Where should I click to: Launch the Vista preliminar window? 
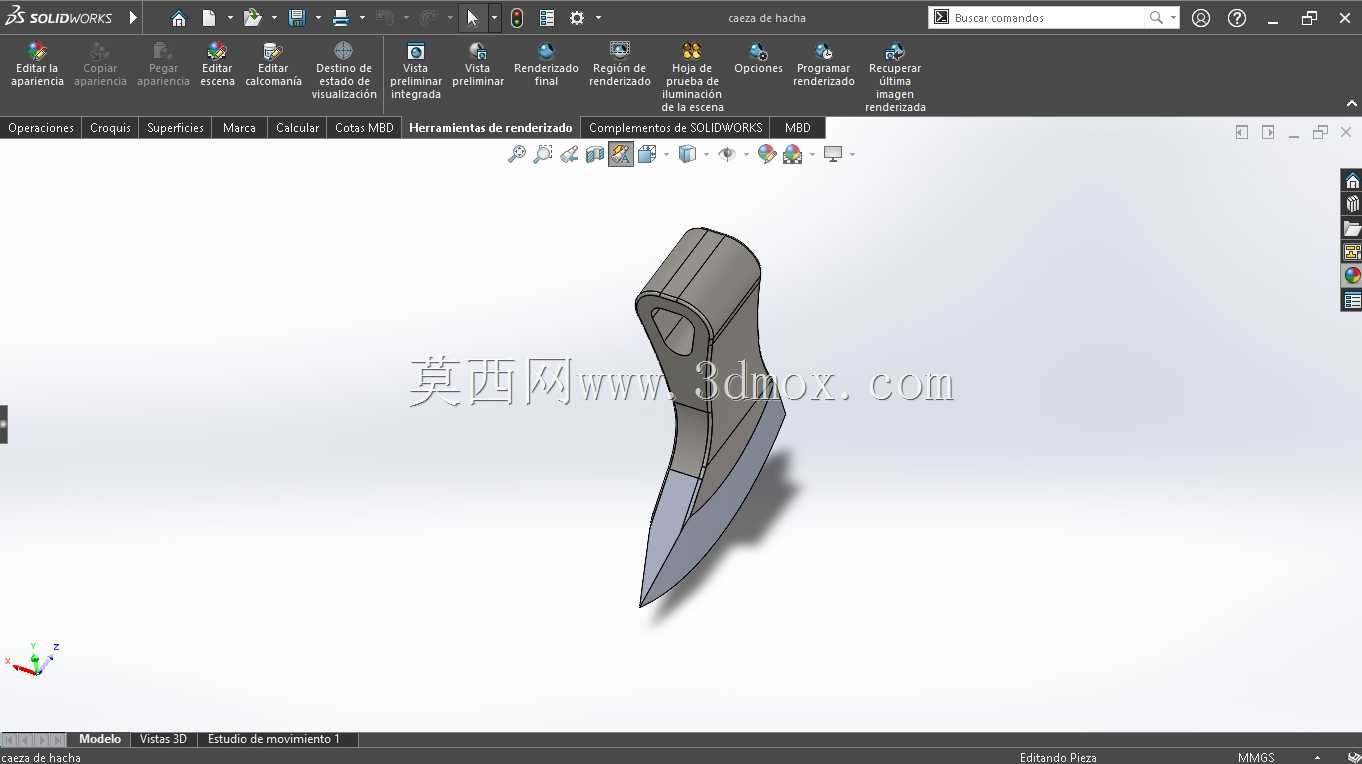click(478, 65)
